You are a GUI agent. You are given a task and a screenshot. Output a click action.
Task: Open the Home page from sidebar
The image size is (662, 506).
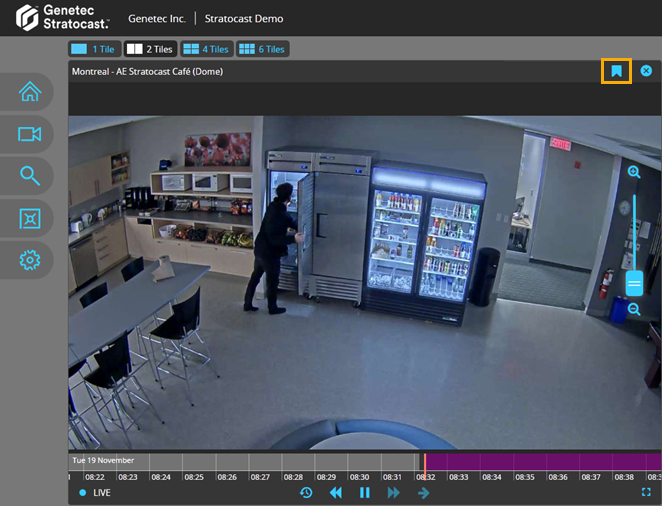pyautogui.click(x=30, y=92)
